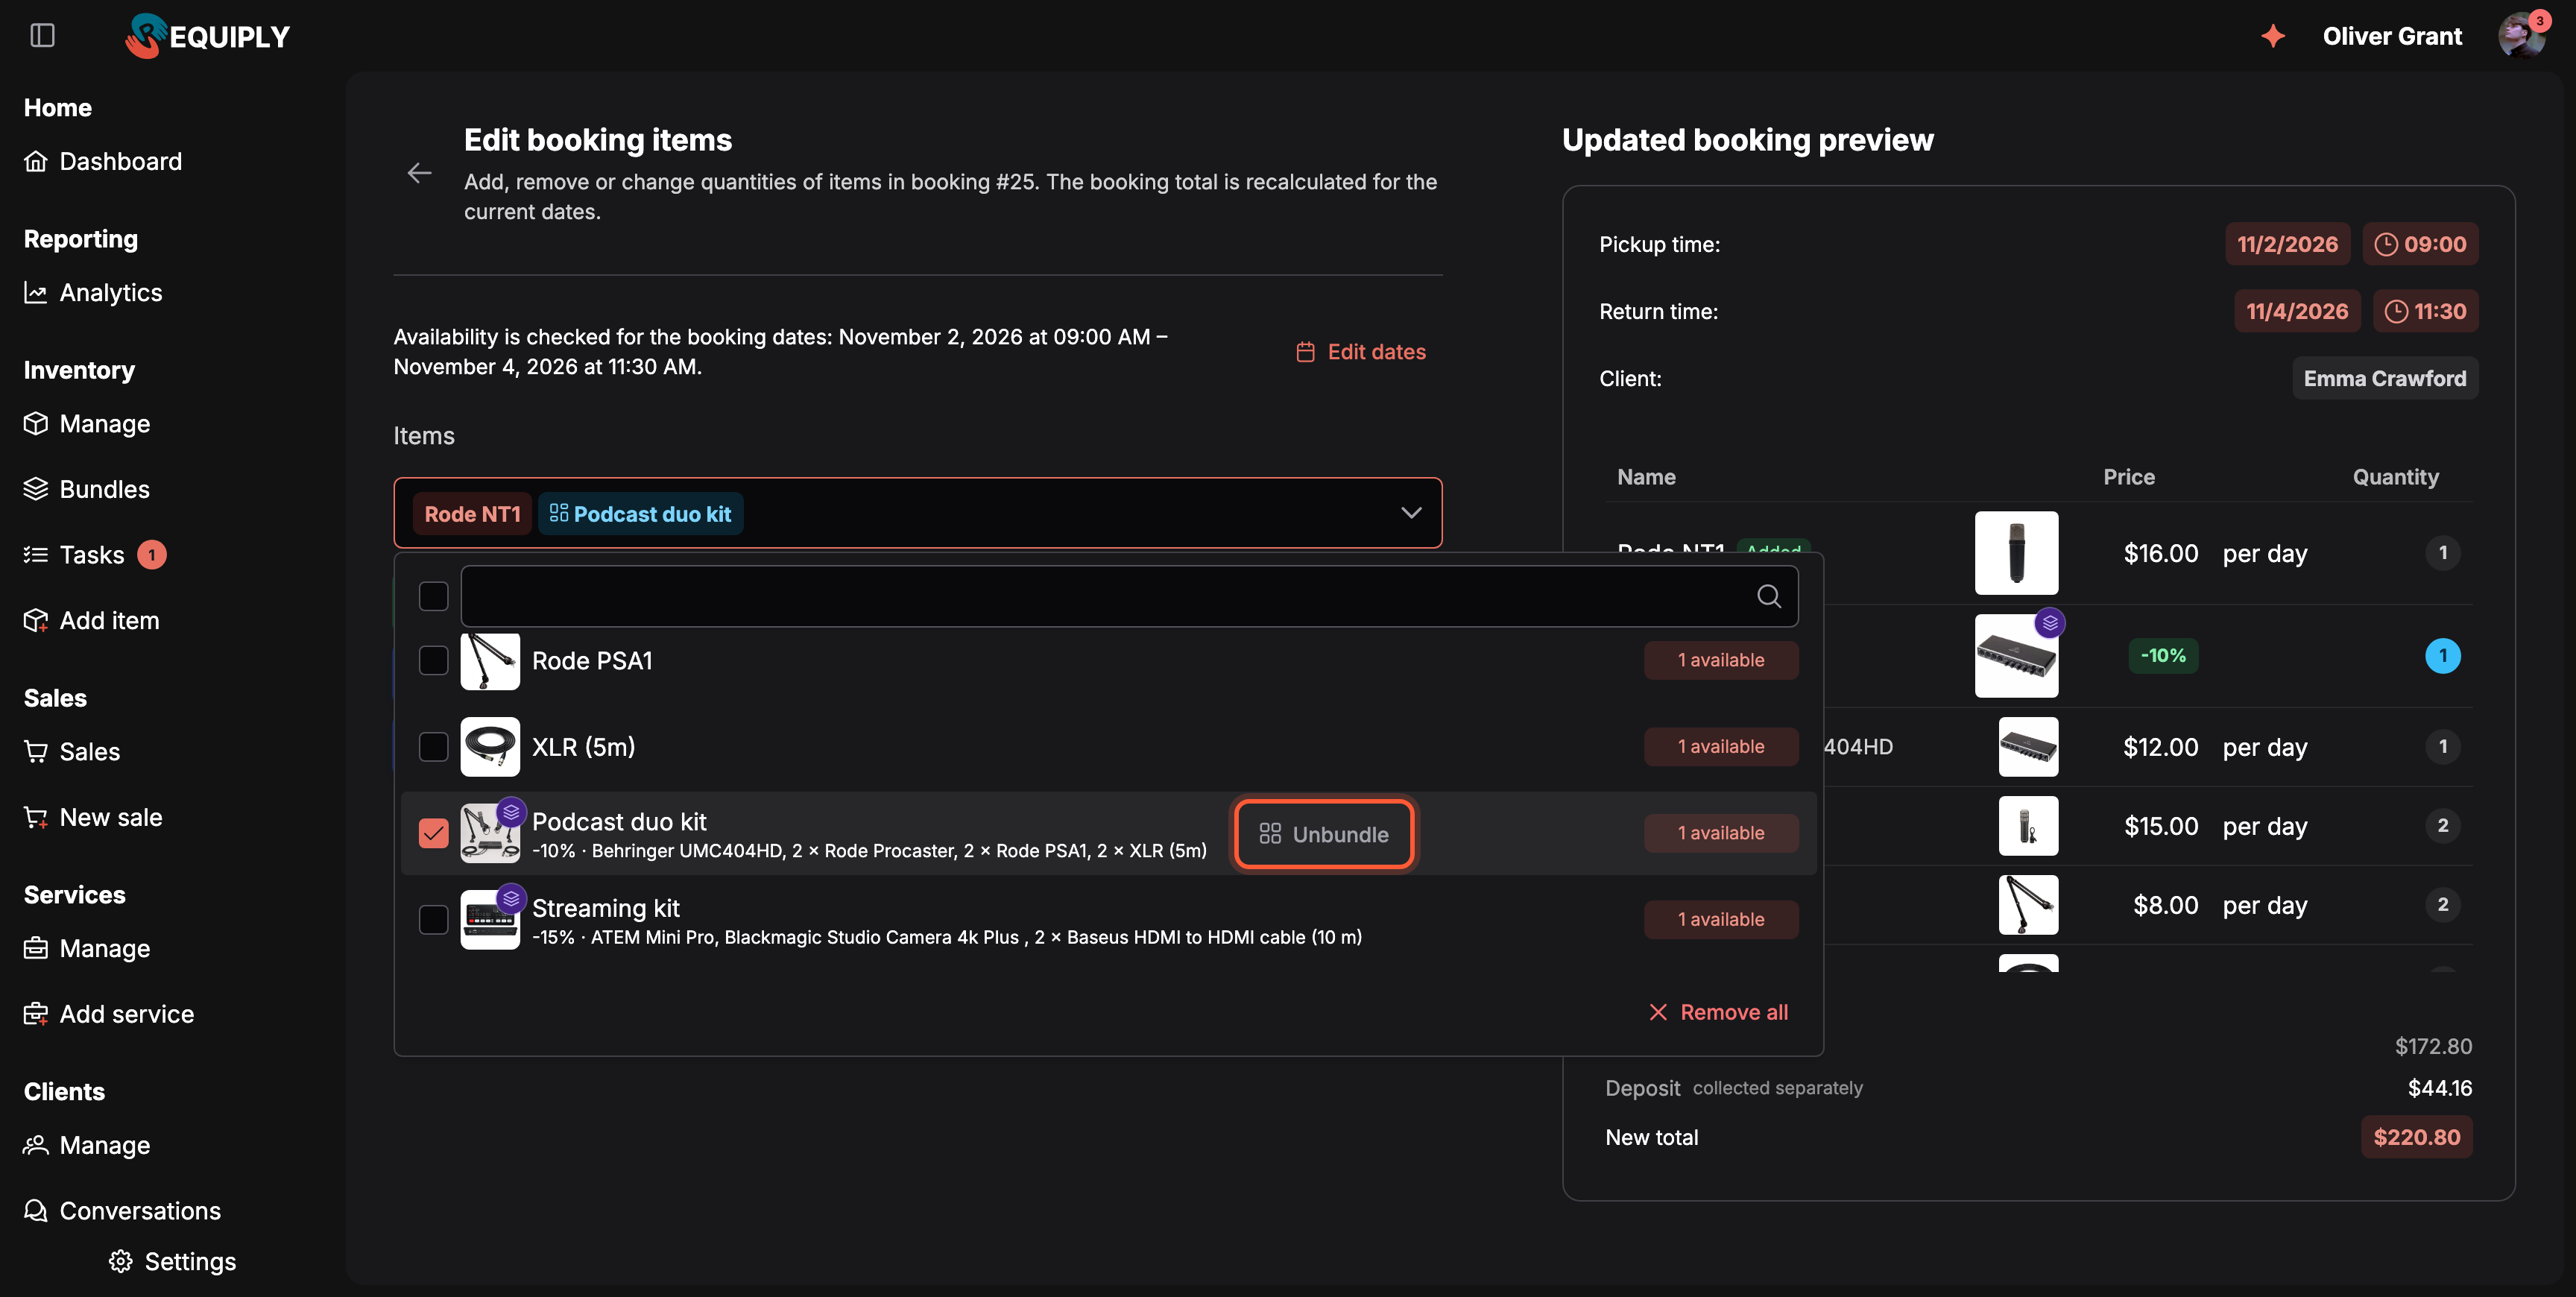
Task: Click return time 11:30
Action: coord(2425,311)
